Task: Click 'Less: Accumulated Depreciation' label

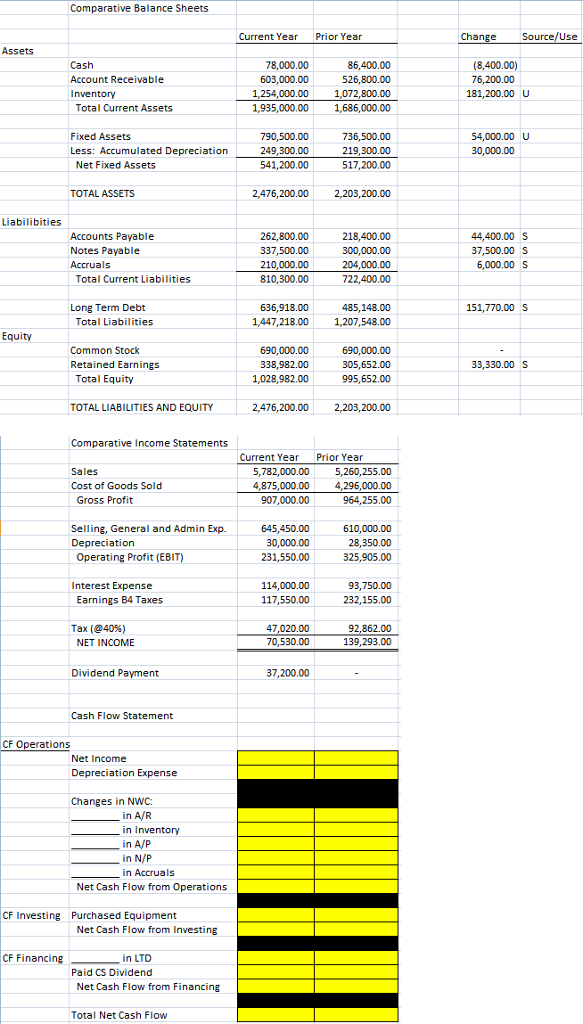Action: coord(149,151)
